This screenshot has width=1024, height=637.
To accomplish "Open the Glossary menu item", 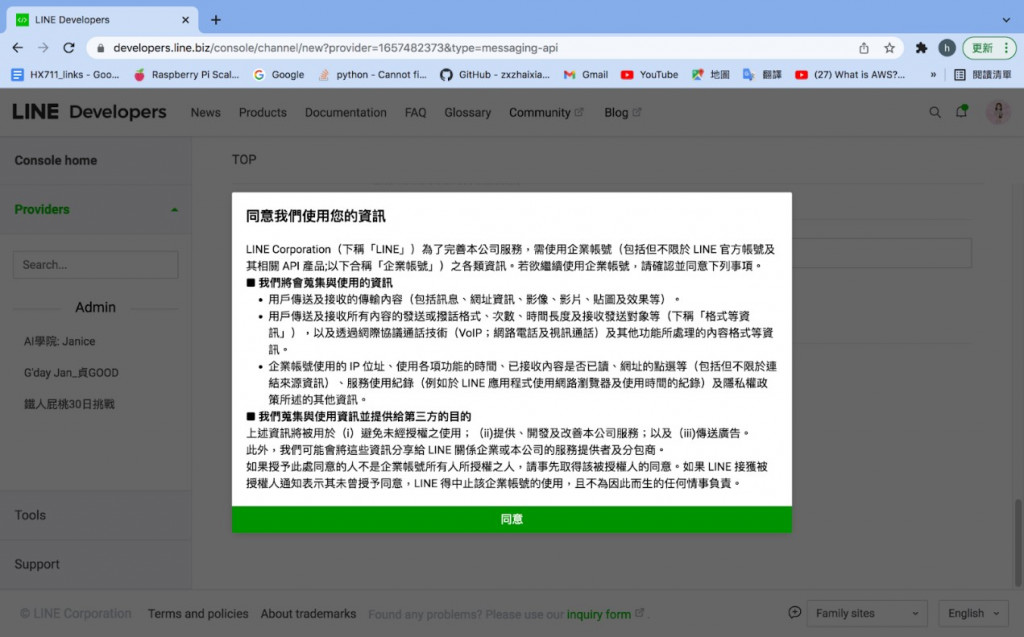I will click(468, 112).
